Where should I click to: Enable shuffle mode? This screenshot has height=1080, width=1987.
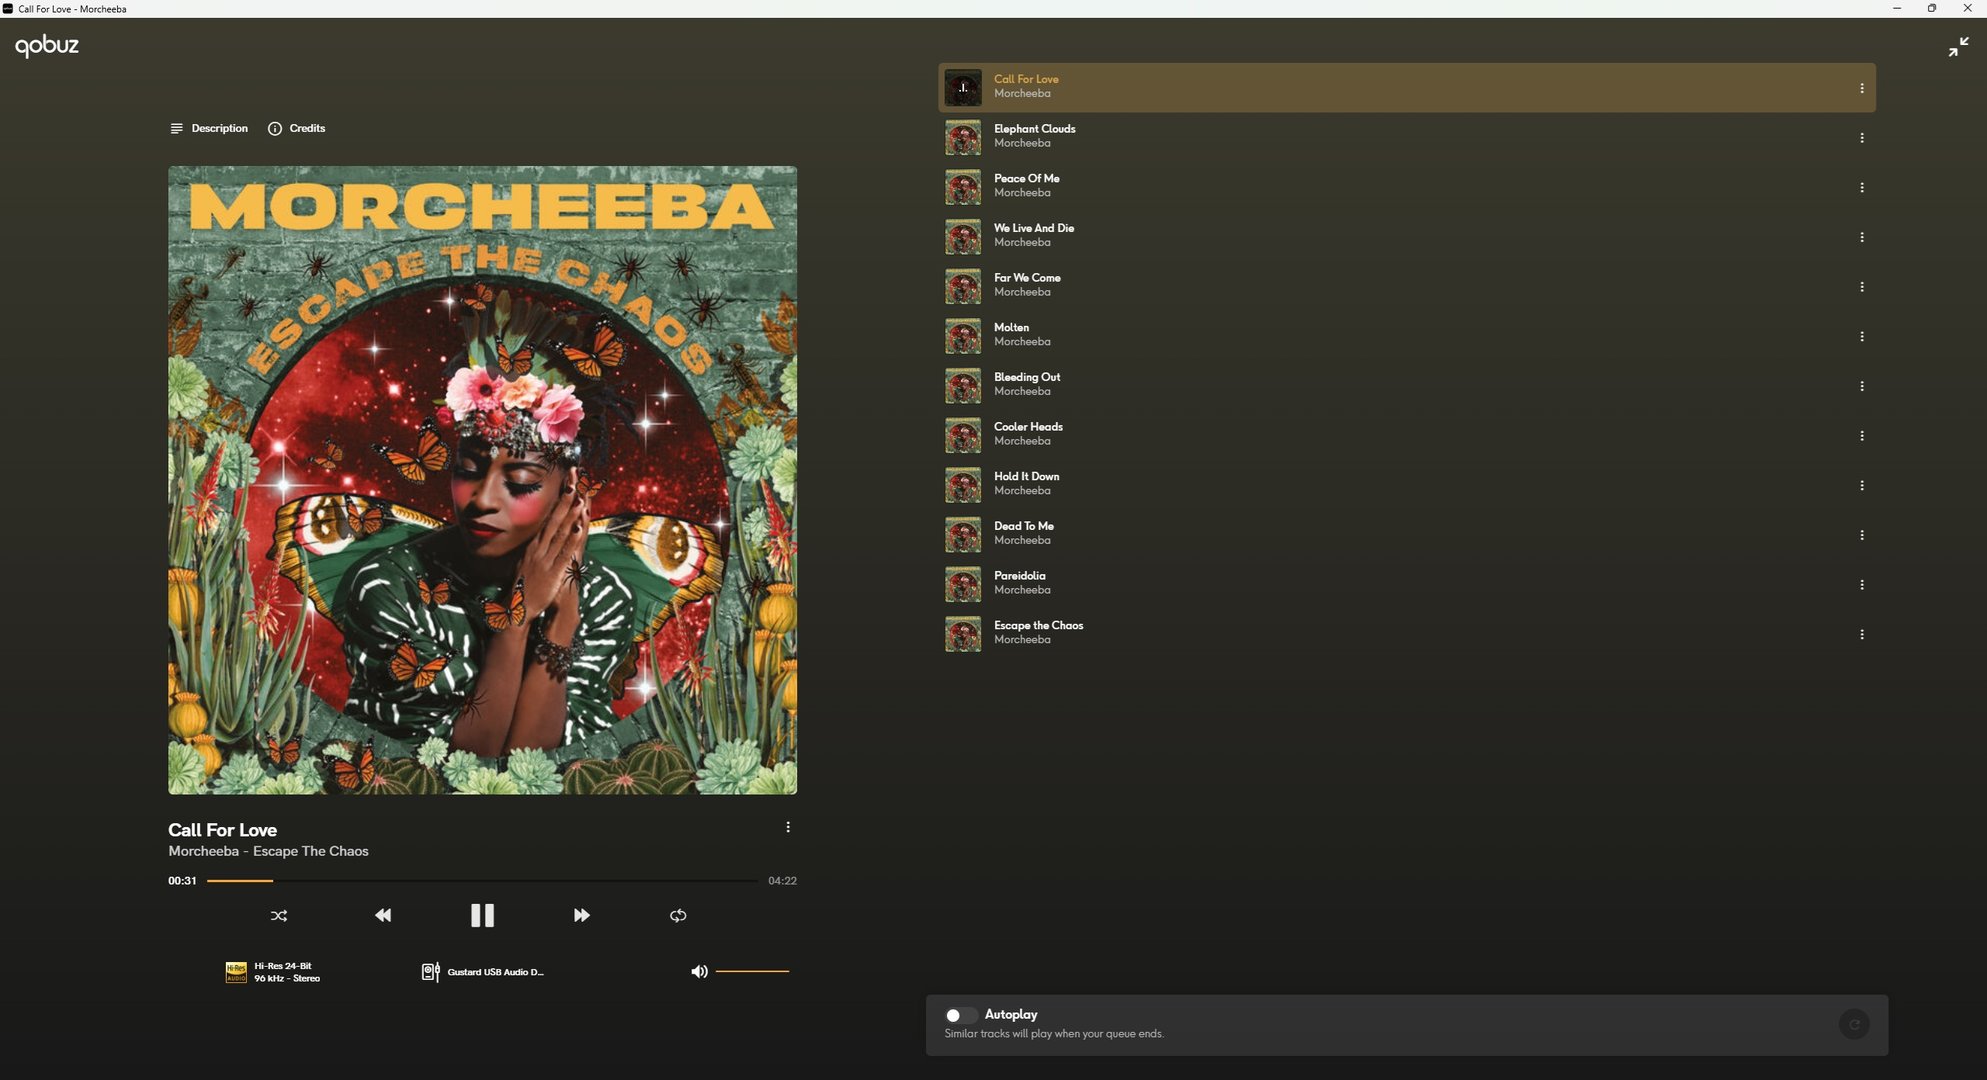279,915
